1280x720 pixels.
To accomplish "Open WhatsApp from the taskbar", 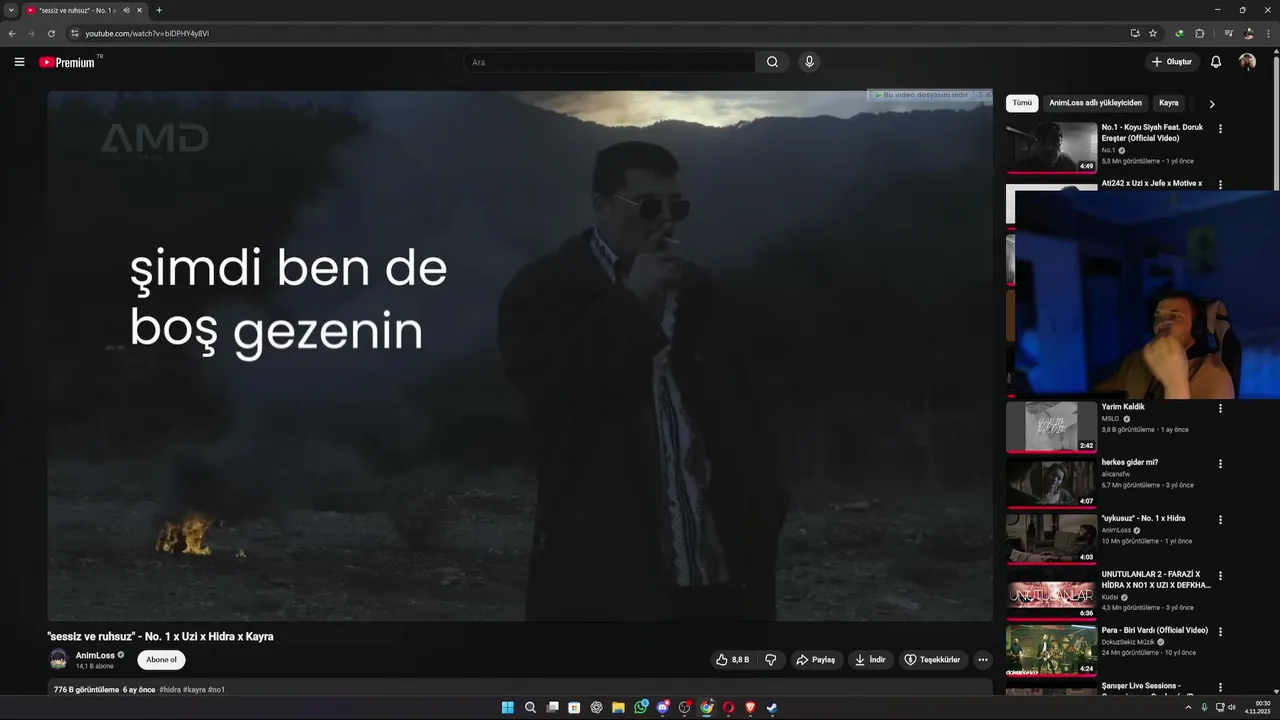I will (641, 707).
